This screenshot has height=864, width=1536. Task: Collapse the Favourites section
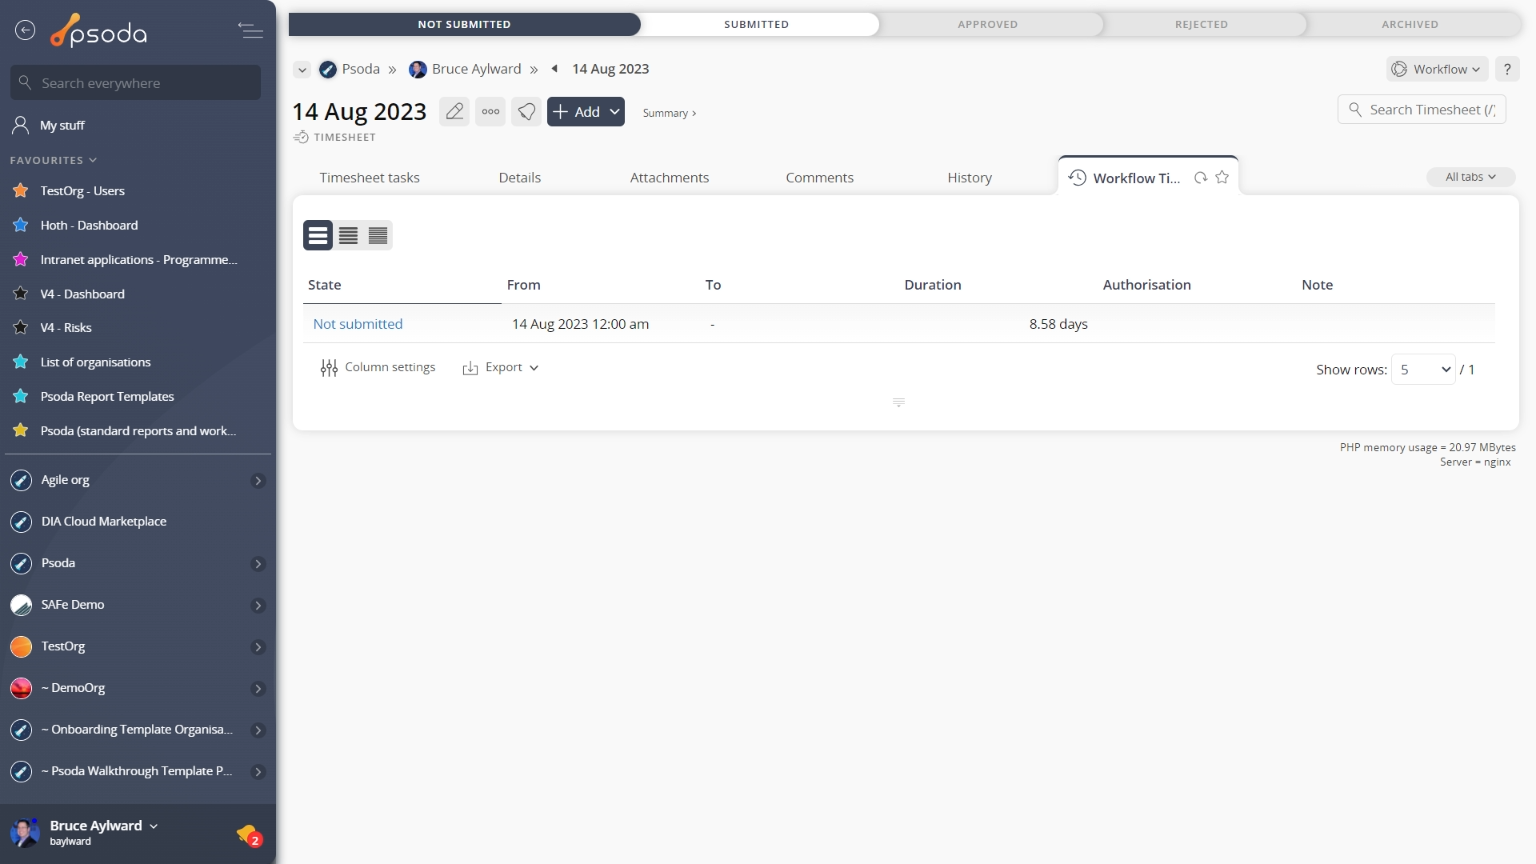coord(54,160)
